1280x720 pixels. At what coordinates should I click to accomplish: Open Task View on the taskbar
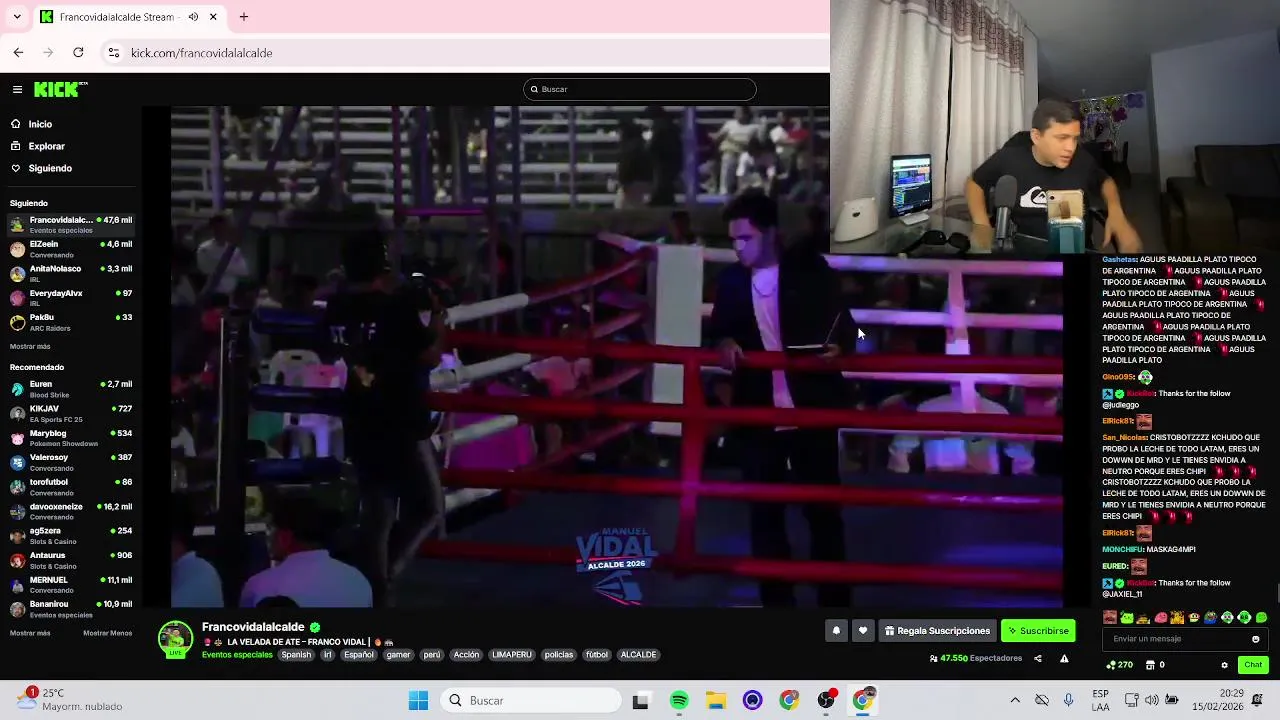(x=640, y=700)
